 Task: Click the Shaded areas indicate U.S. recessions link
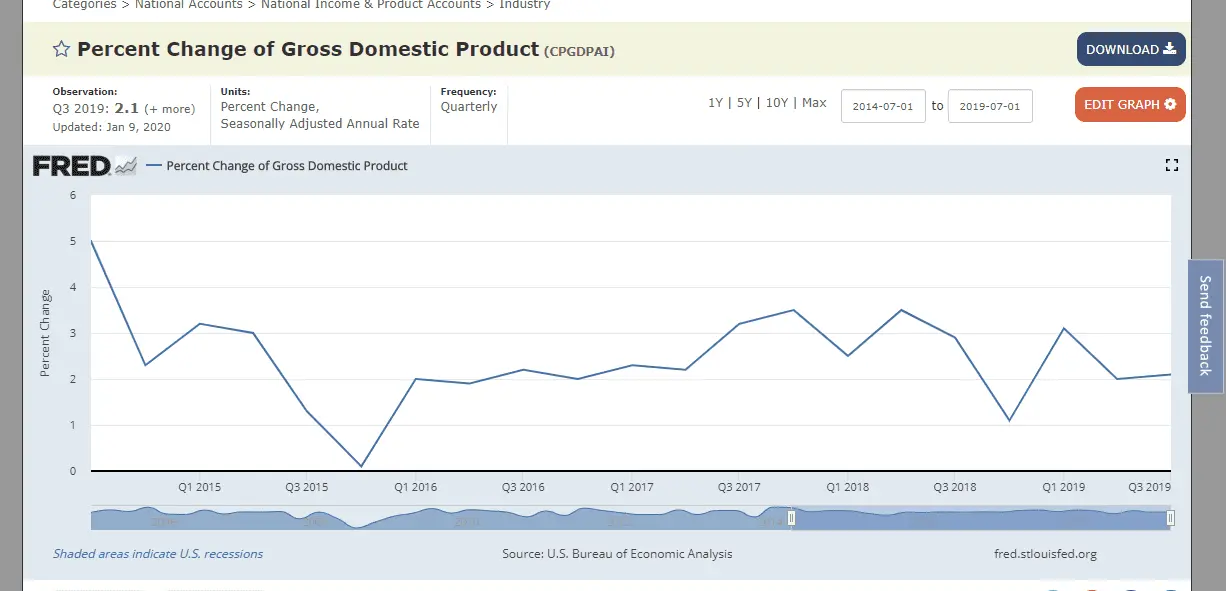(158, 554)
